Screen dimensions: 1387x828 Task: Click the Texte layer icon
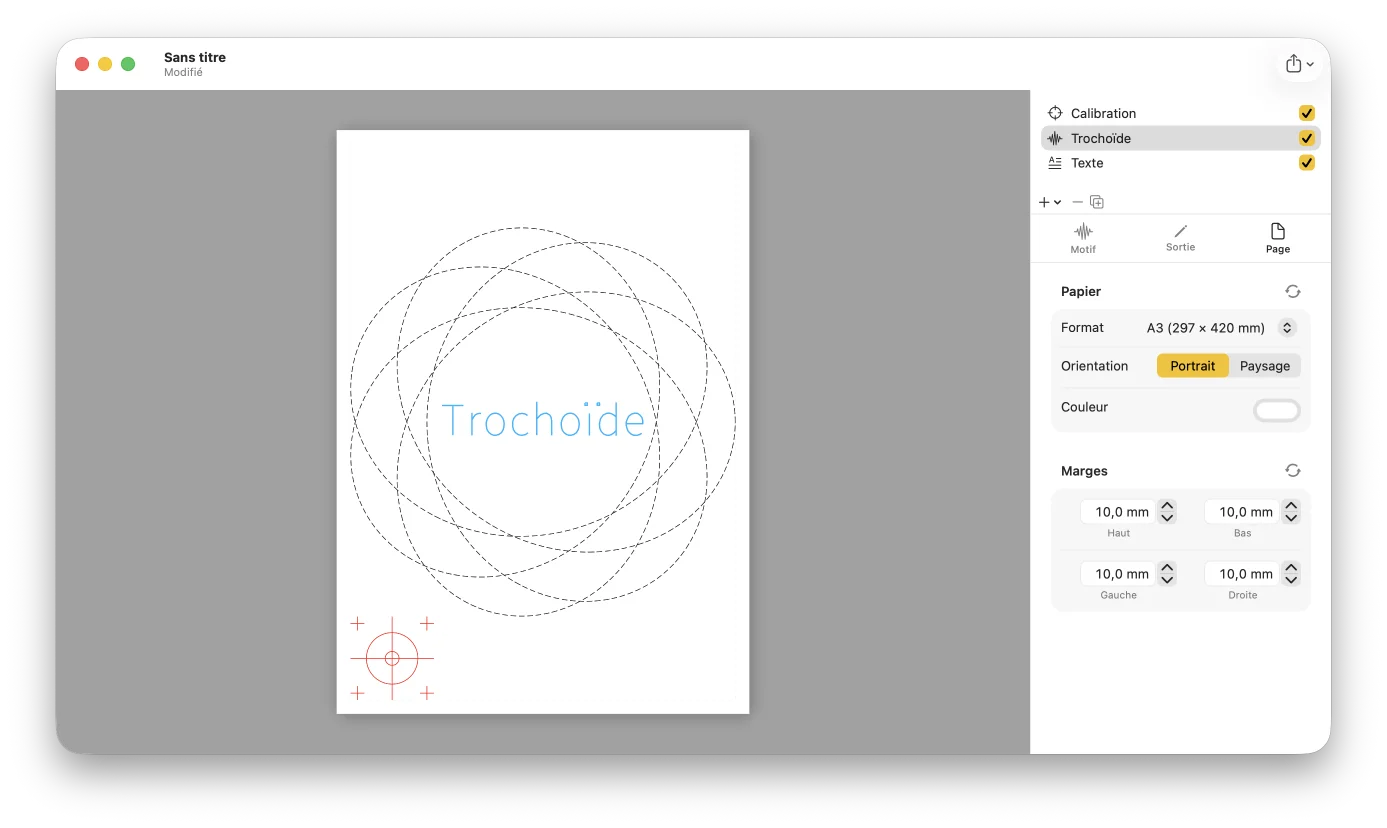(1054, 163)
